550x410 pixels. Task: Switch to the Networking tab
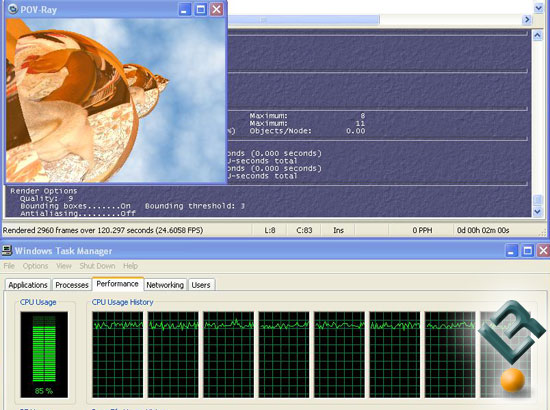(165, 285)
